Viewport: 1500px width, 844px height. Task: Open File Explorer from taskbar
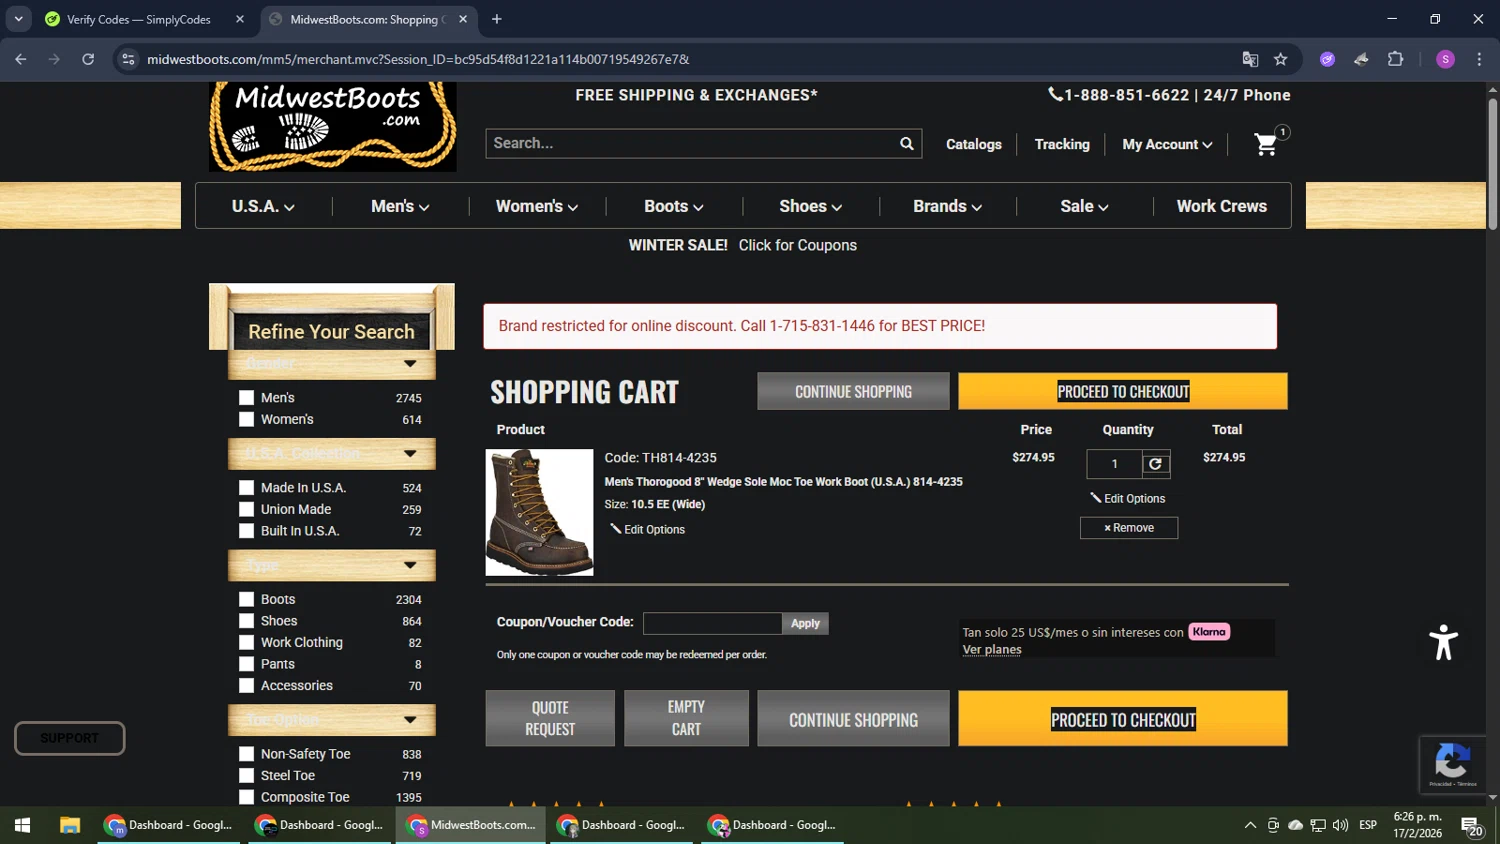coord(69,825)
